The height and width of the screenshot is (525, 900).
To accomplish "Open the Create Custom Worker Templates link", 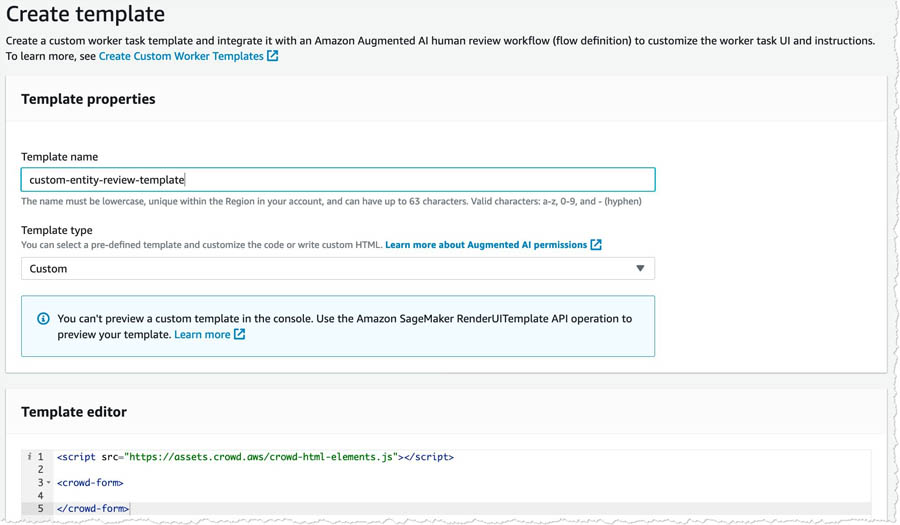I will pyautogui.click(x=181, y=56).
